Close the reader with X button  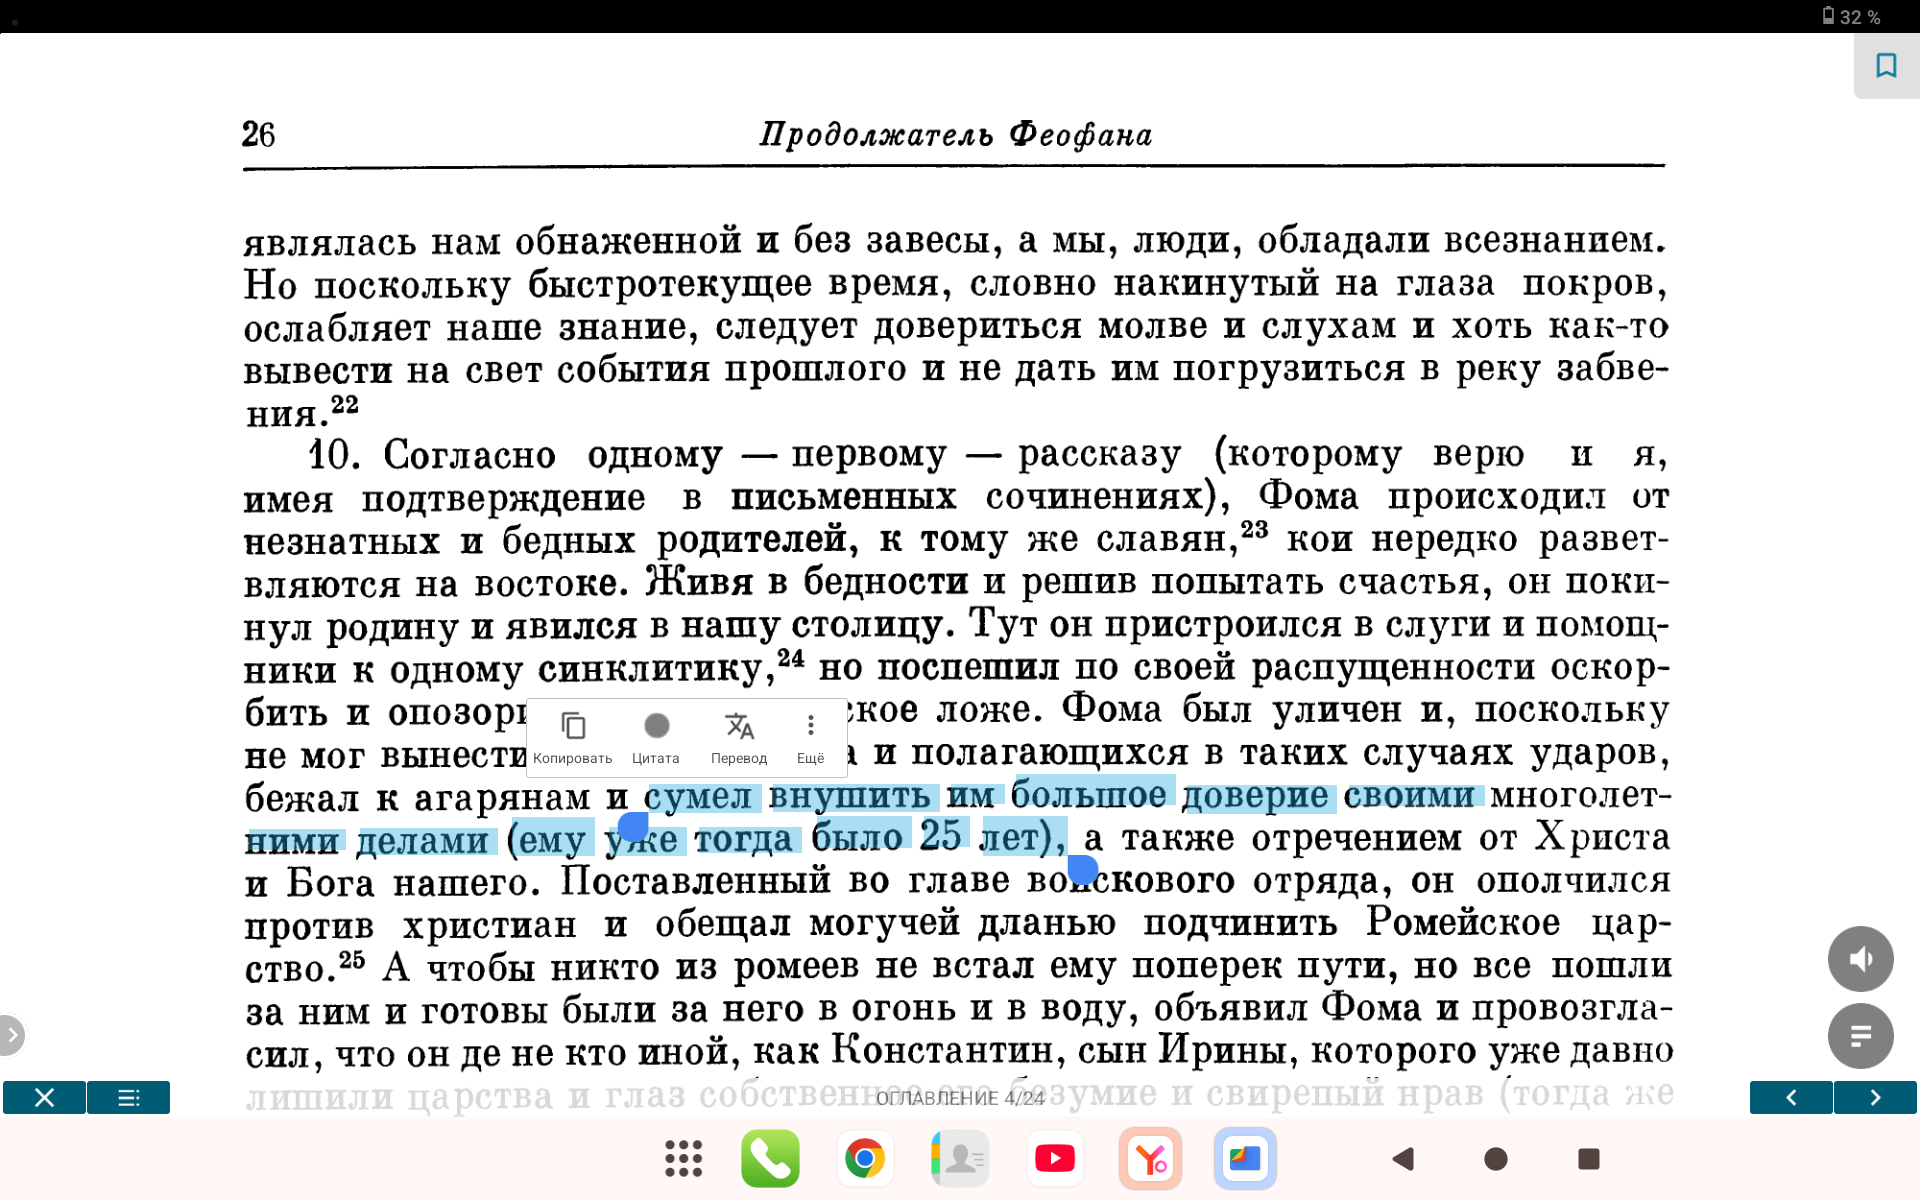(x=44, y=1098)
